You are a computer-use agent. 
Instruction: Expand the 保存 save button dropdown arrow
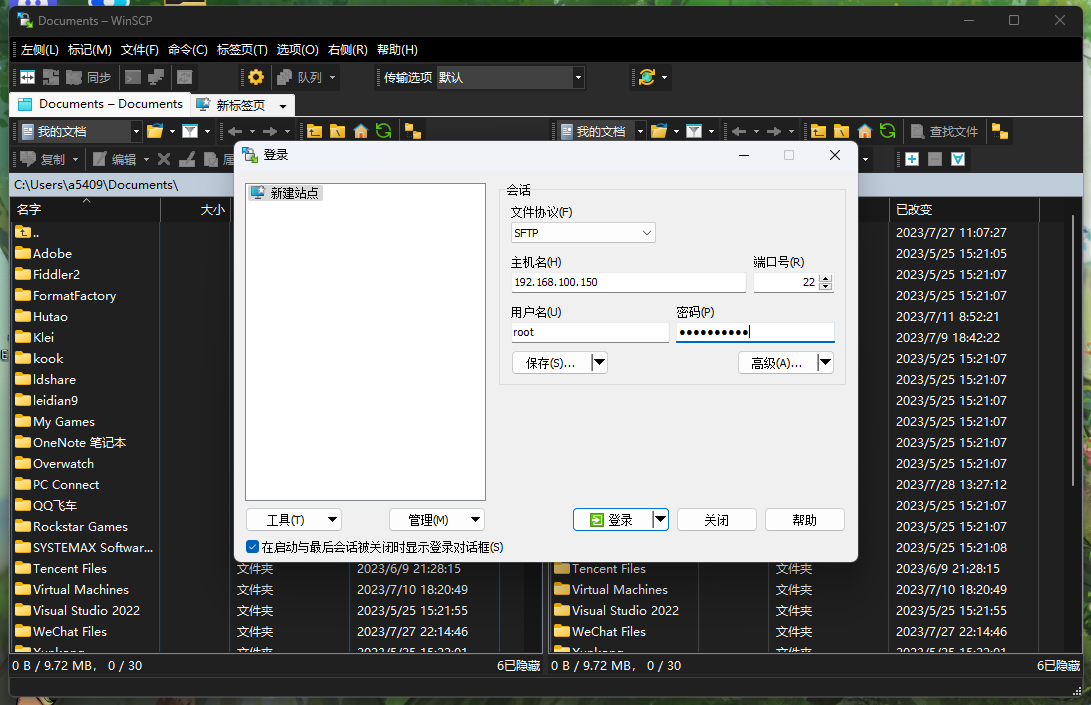tap(599, 363)
